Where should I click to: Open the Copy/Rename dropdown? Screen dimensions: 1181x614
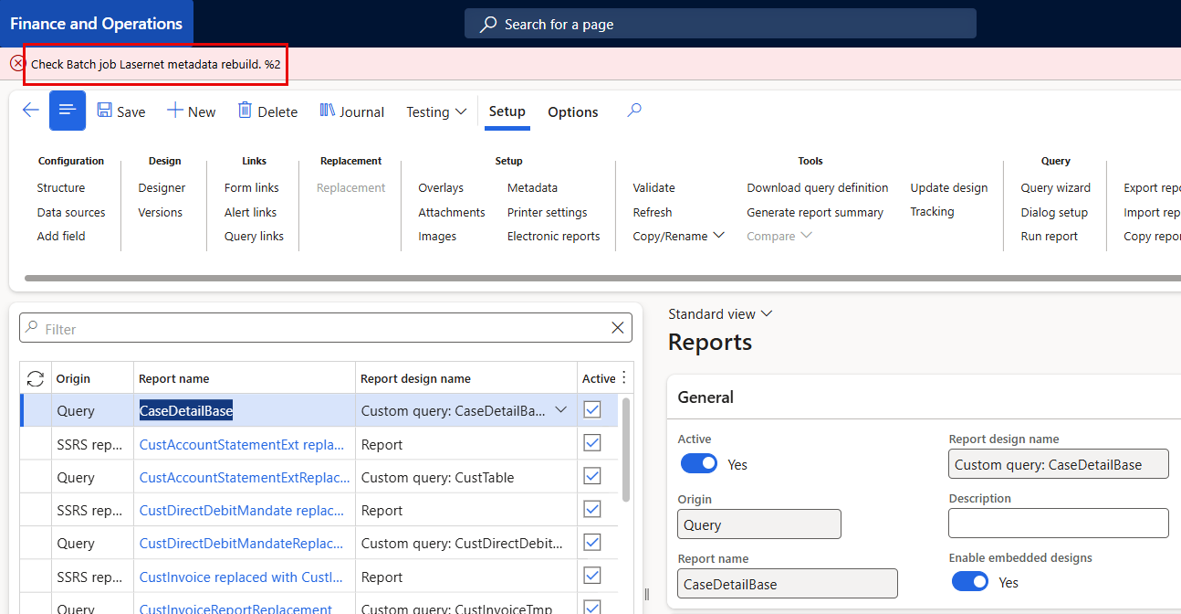(x=678, y=236)
